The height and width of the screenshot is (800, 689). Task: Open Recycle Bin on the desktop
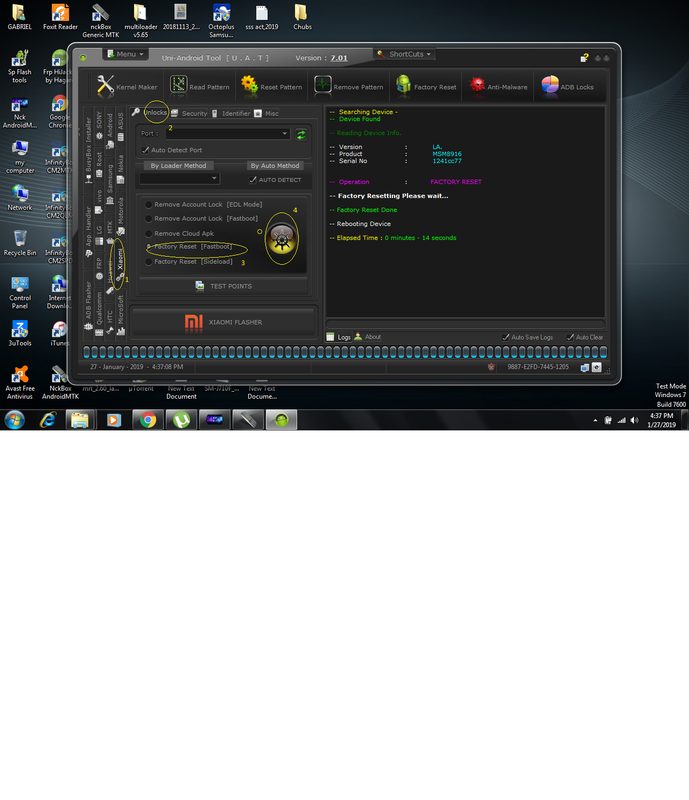click(20, 243)
